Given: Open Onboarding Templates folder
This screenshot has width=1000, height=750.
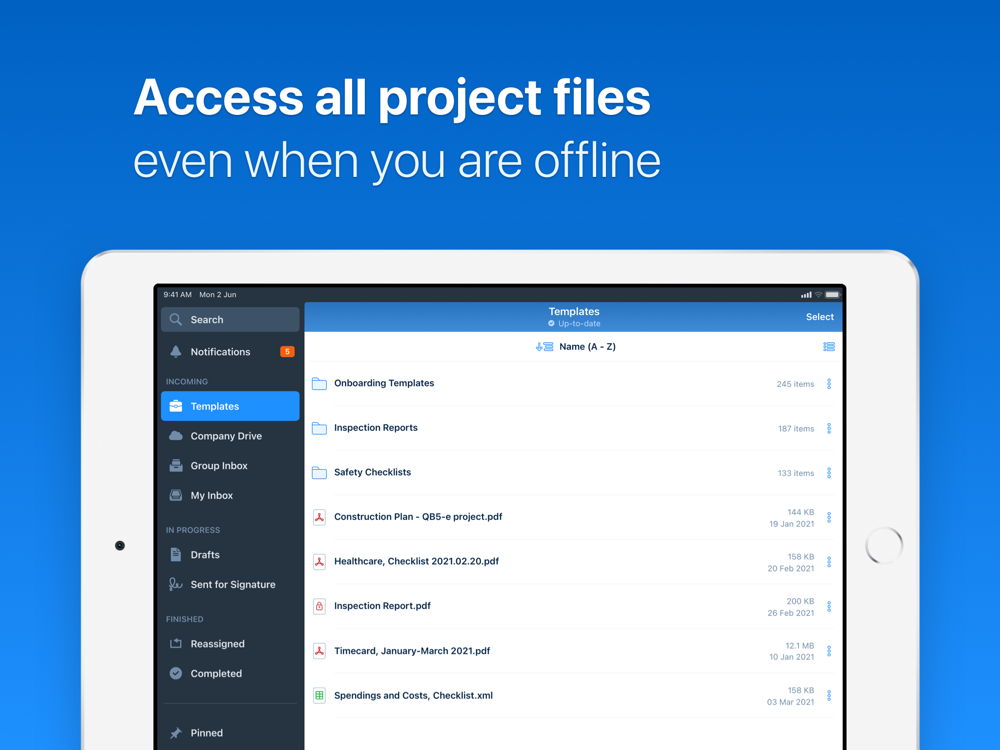Looking at the screenshot, I should pyautogui.click(x=573, y=383).
